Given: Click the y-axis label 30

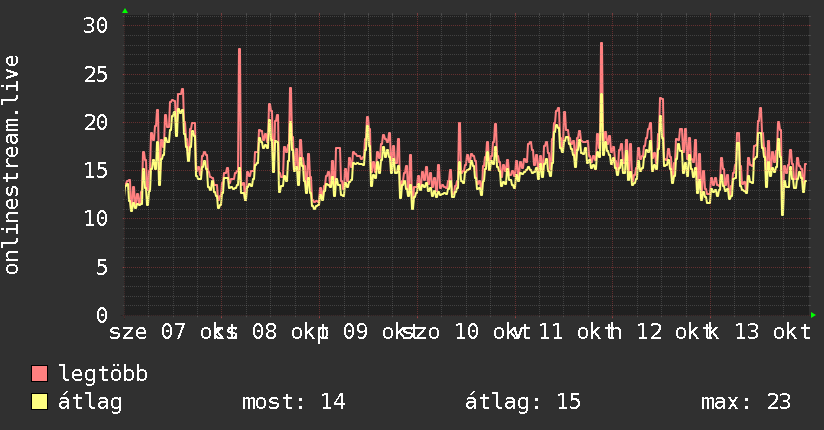Looking at the screenshot, I should click(96, 25).
